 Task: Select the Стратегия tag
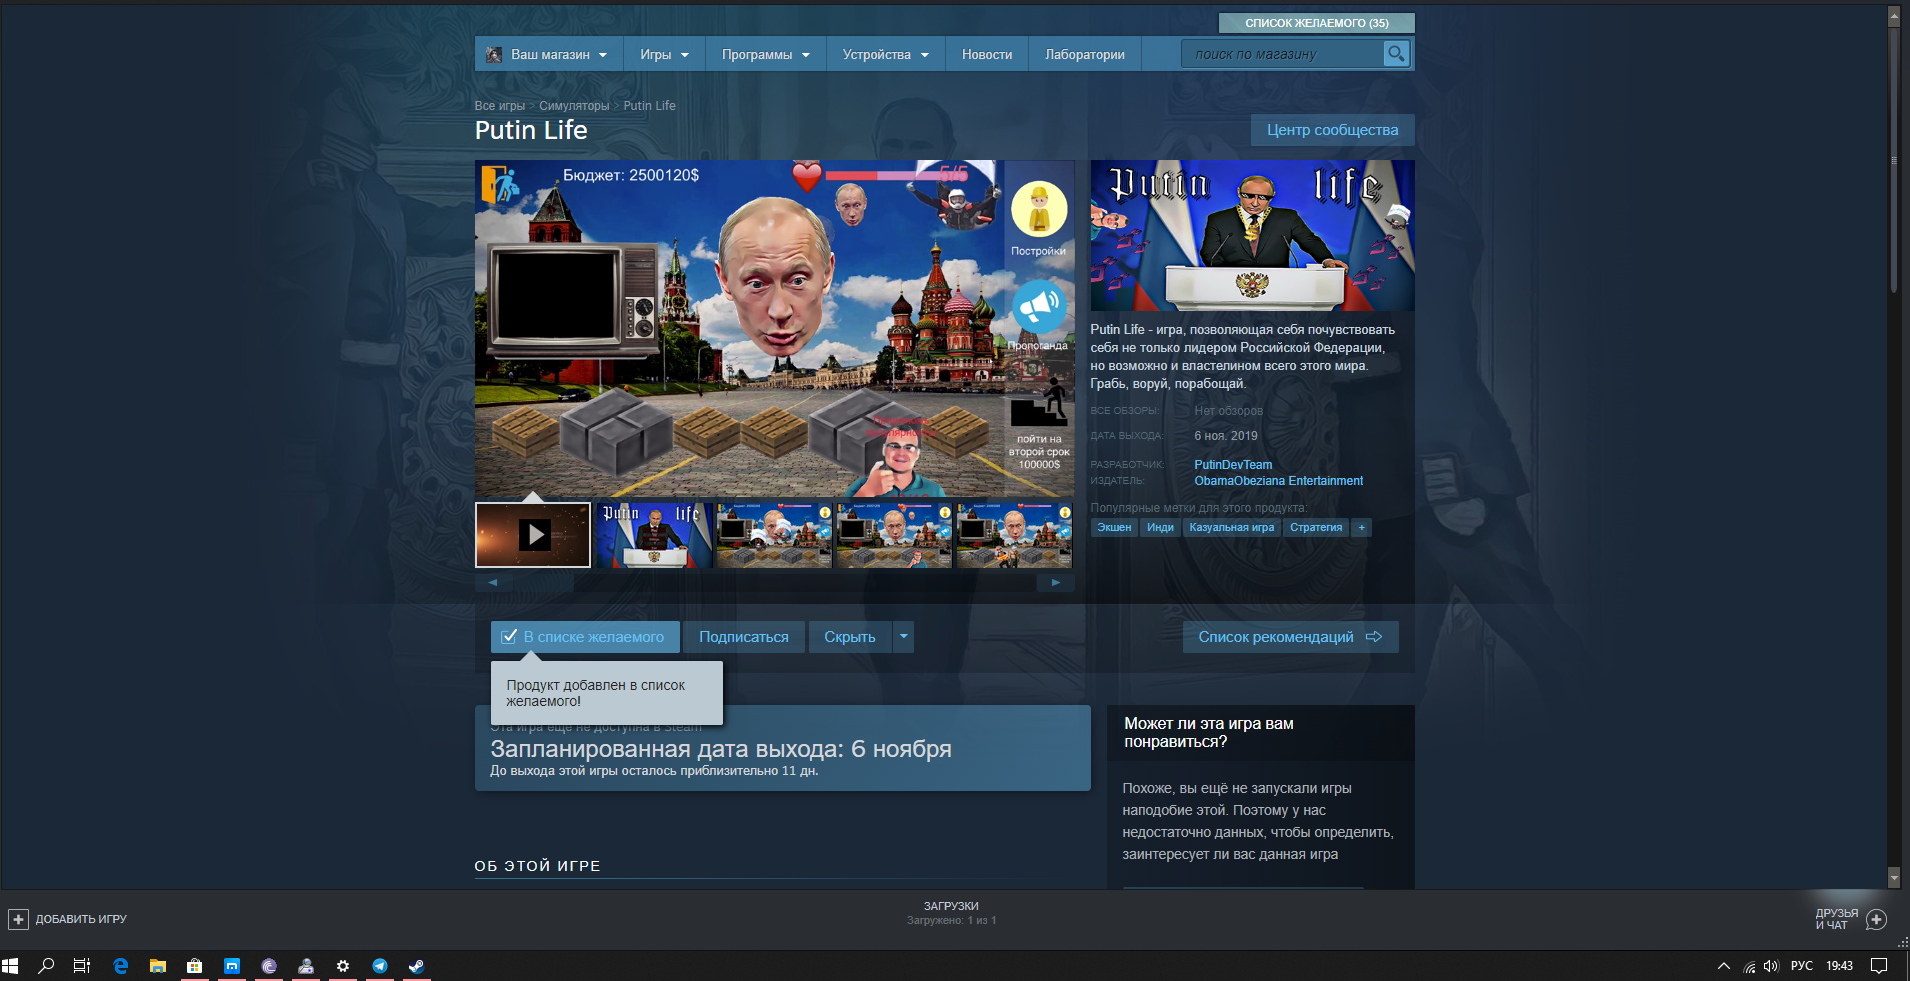coord(1316,527)
